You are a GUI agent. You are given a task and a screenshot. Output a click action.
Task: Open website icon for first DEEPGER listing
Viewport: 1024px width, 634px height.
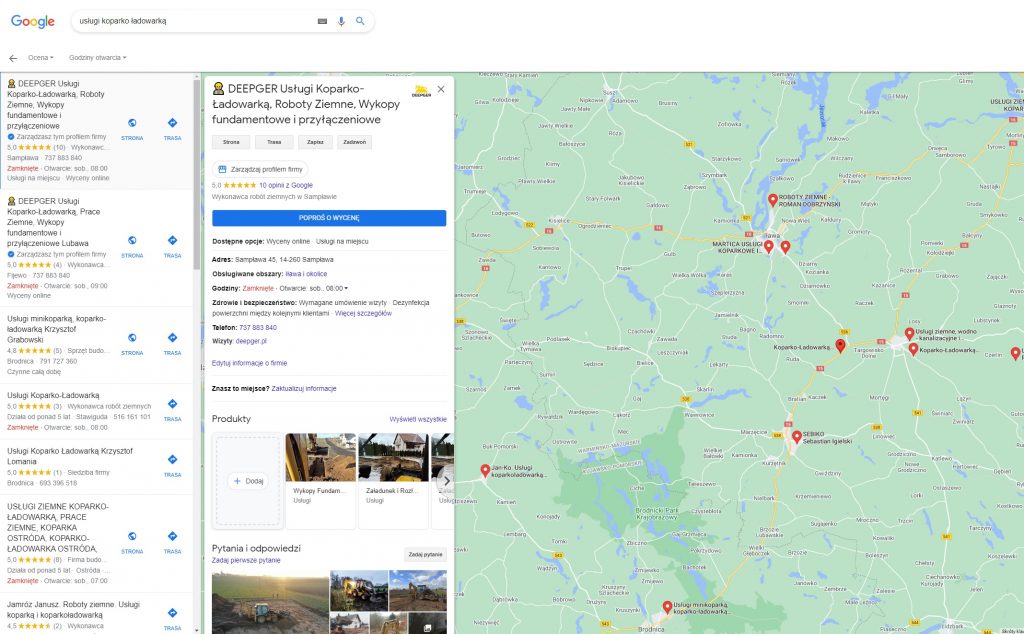132,123
